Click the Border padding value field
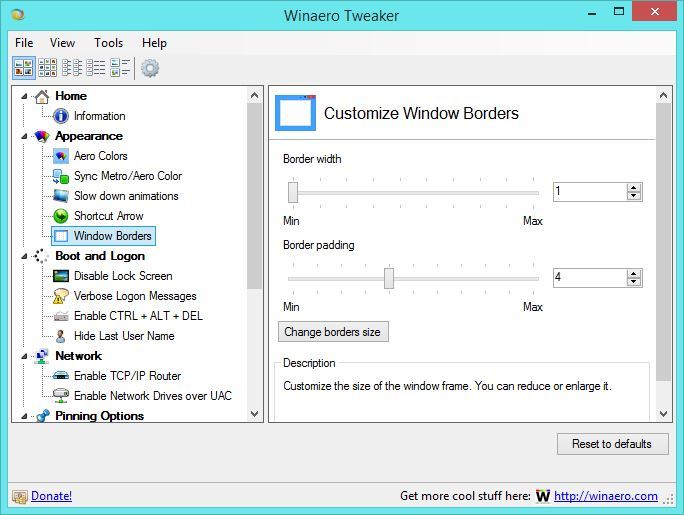Image resolution: width=684 pixels, height=515 pixels. pos(590,277)
